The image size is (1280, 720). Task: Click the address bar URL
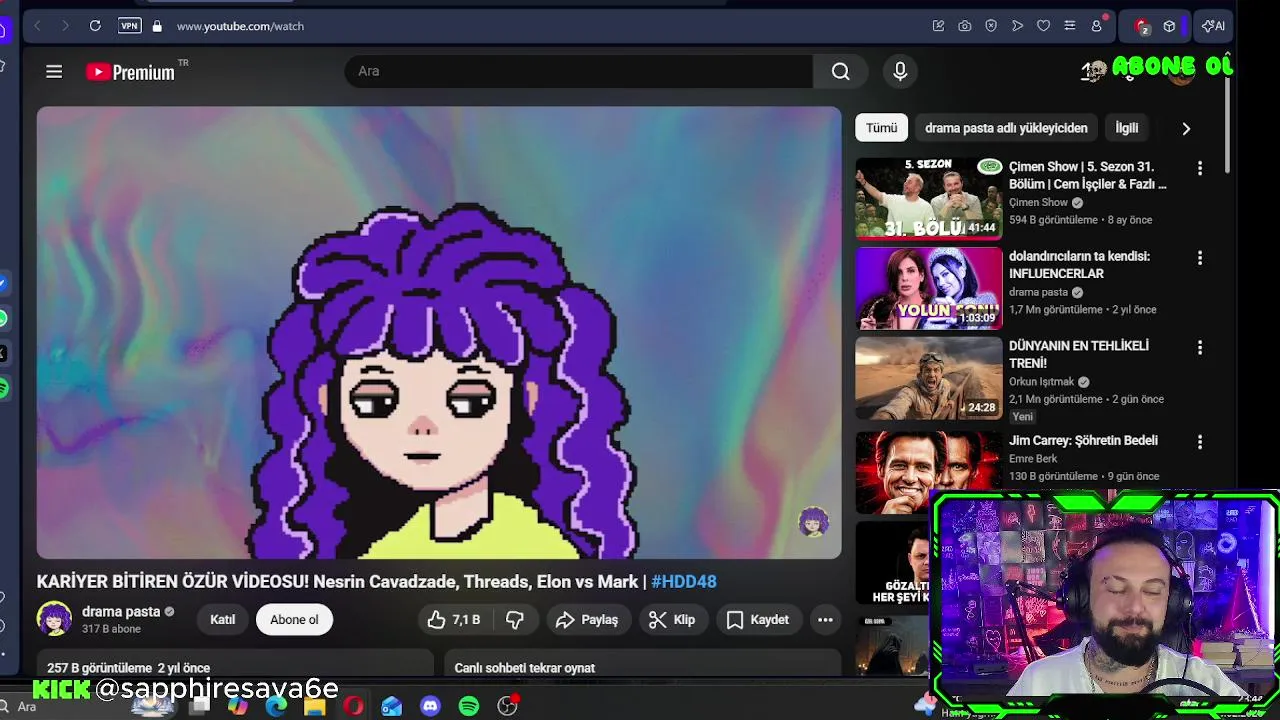240,26
